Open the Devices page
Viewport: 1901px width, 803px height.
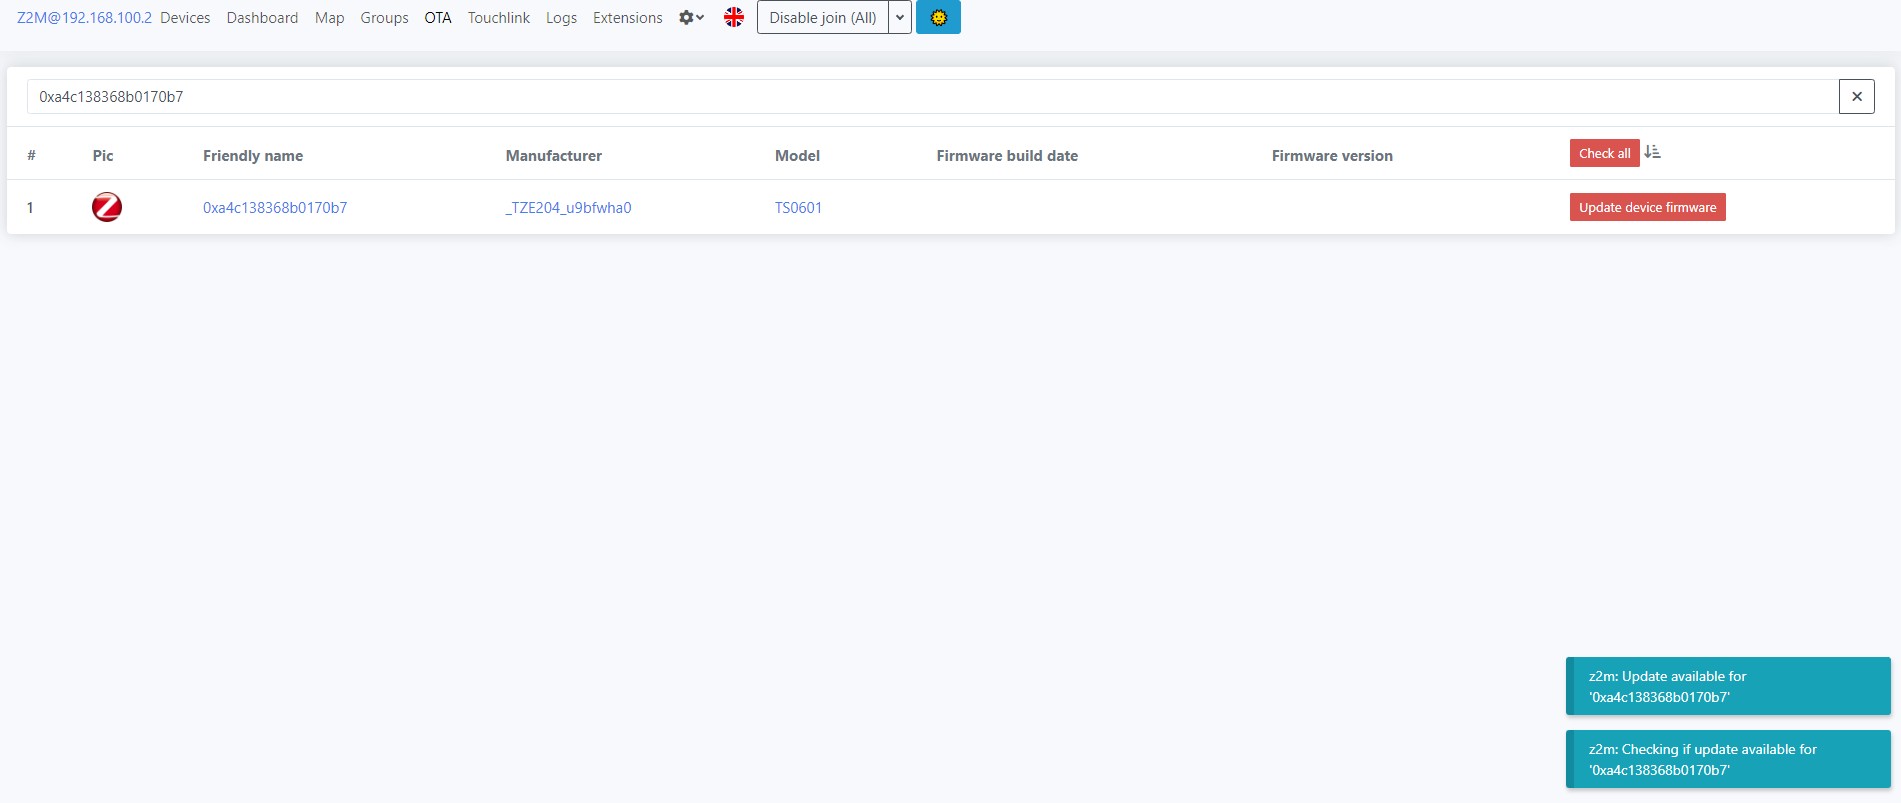click(185, 18)
